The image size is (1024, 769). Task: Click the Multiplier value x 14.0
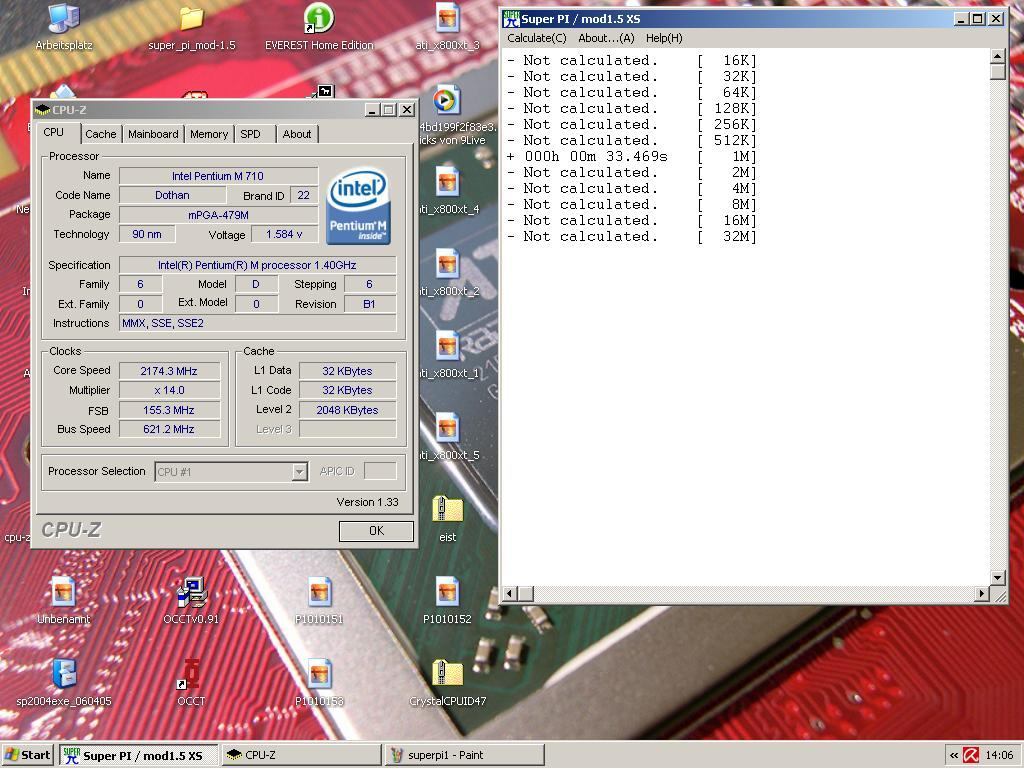169,390
